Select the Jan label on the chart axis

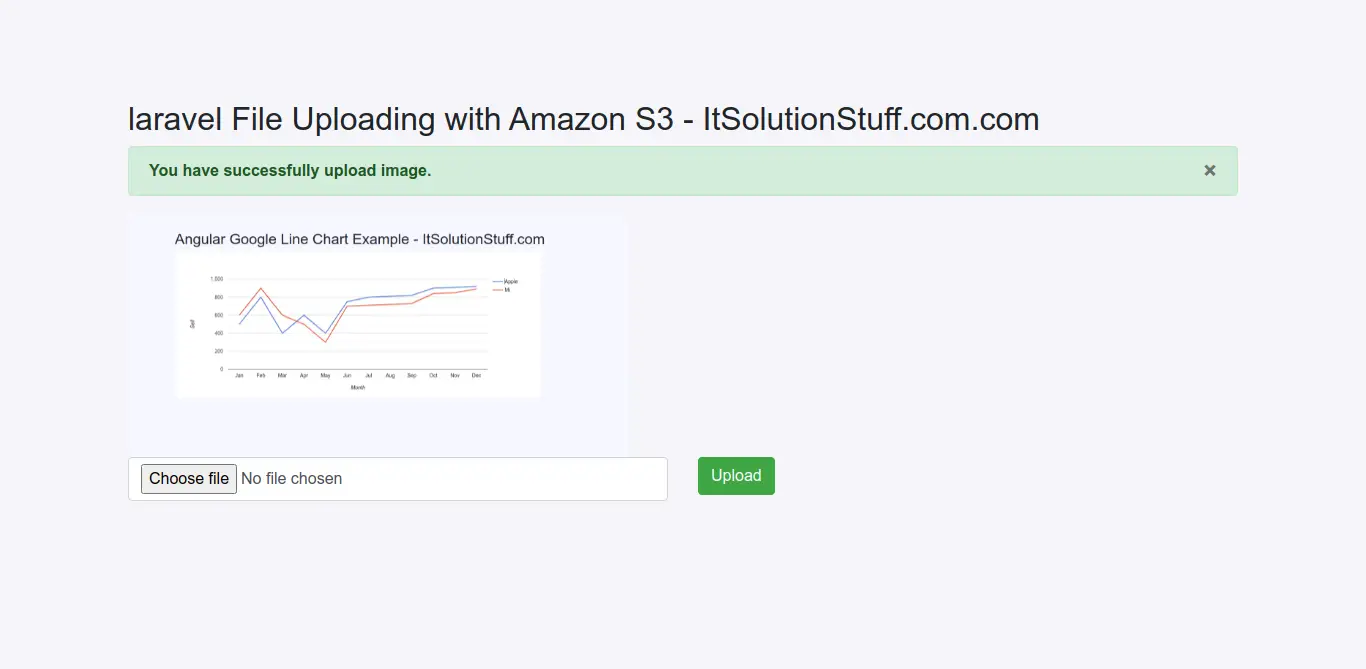[239, 376]
